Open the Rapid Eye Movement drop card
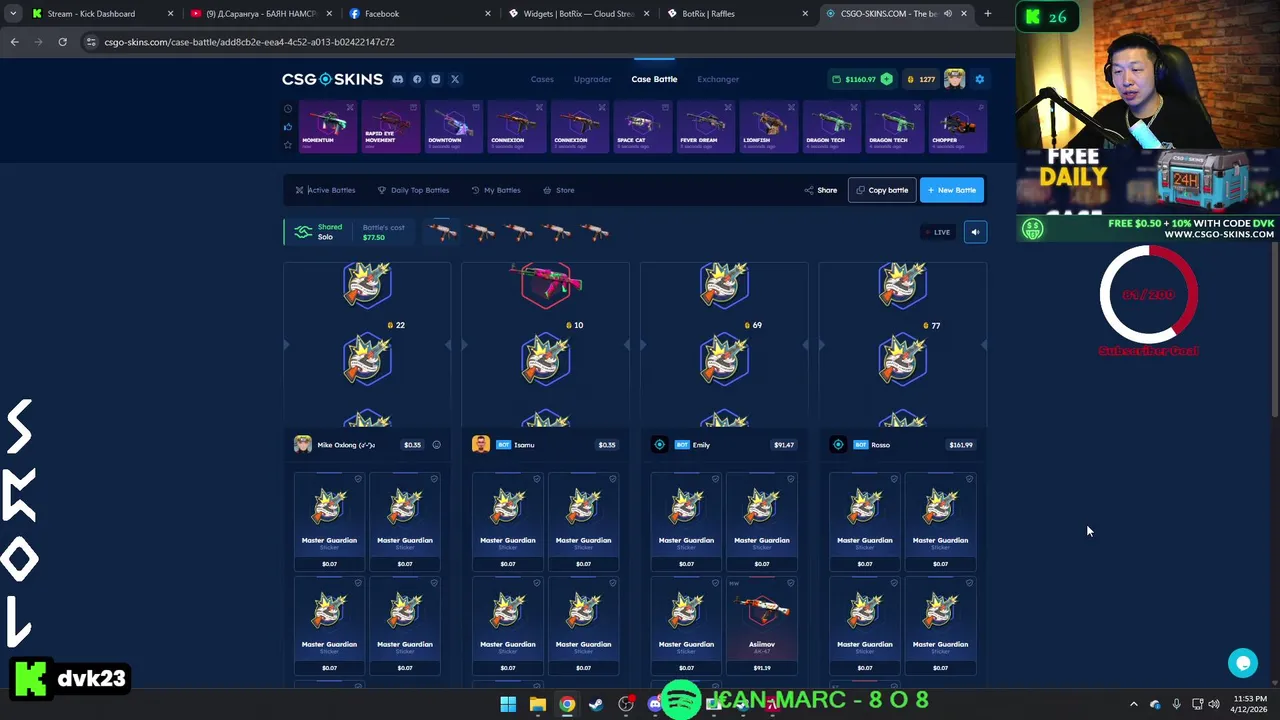Image resolution: width=1280 pixels, height=720 pixels. click(x=391, y=127)
